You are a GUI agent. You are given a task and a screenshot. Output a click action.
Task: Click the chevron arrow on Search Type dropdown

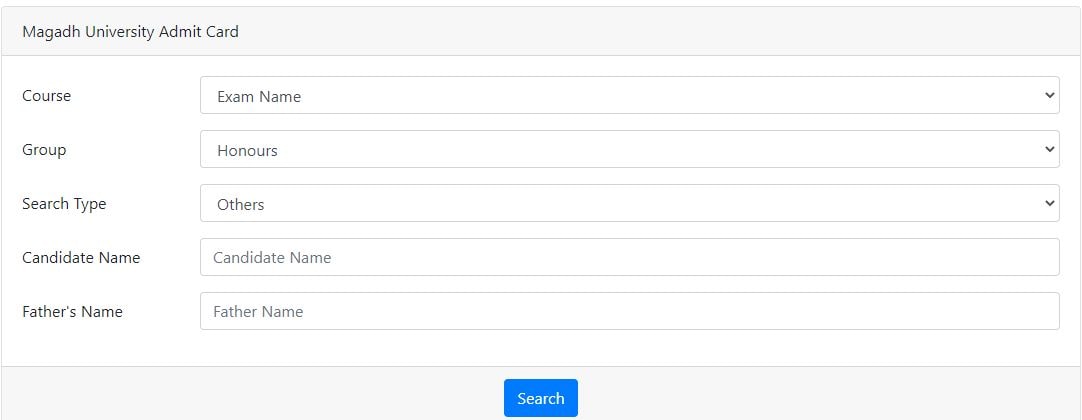click(1049, 203)
